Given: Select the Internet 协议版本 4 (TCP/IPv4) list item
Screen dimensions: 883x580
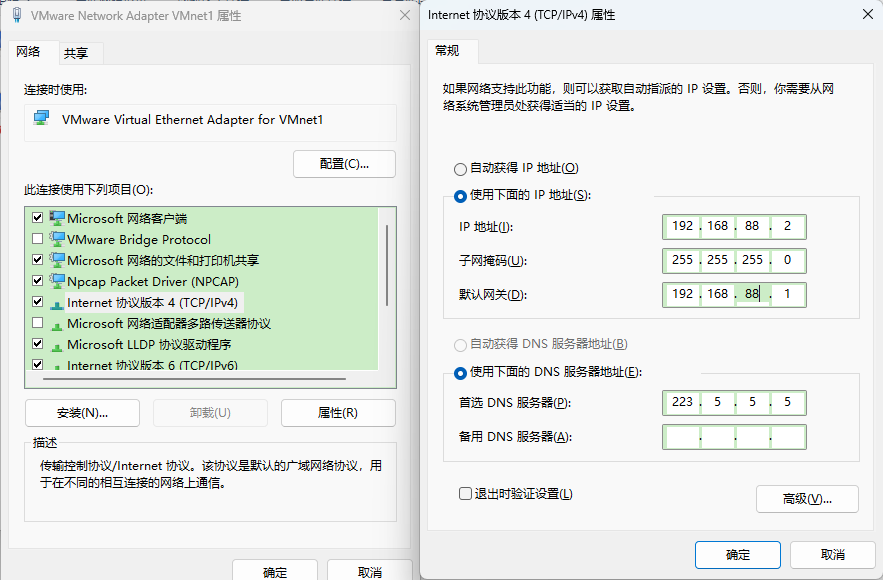Looking at the screenshot, I should tap(153, 302).
